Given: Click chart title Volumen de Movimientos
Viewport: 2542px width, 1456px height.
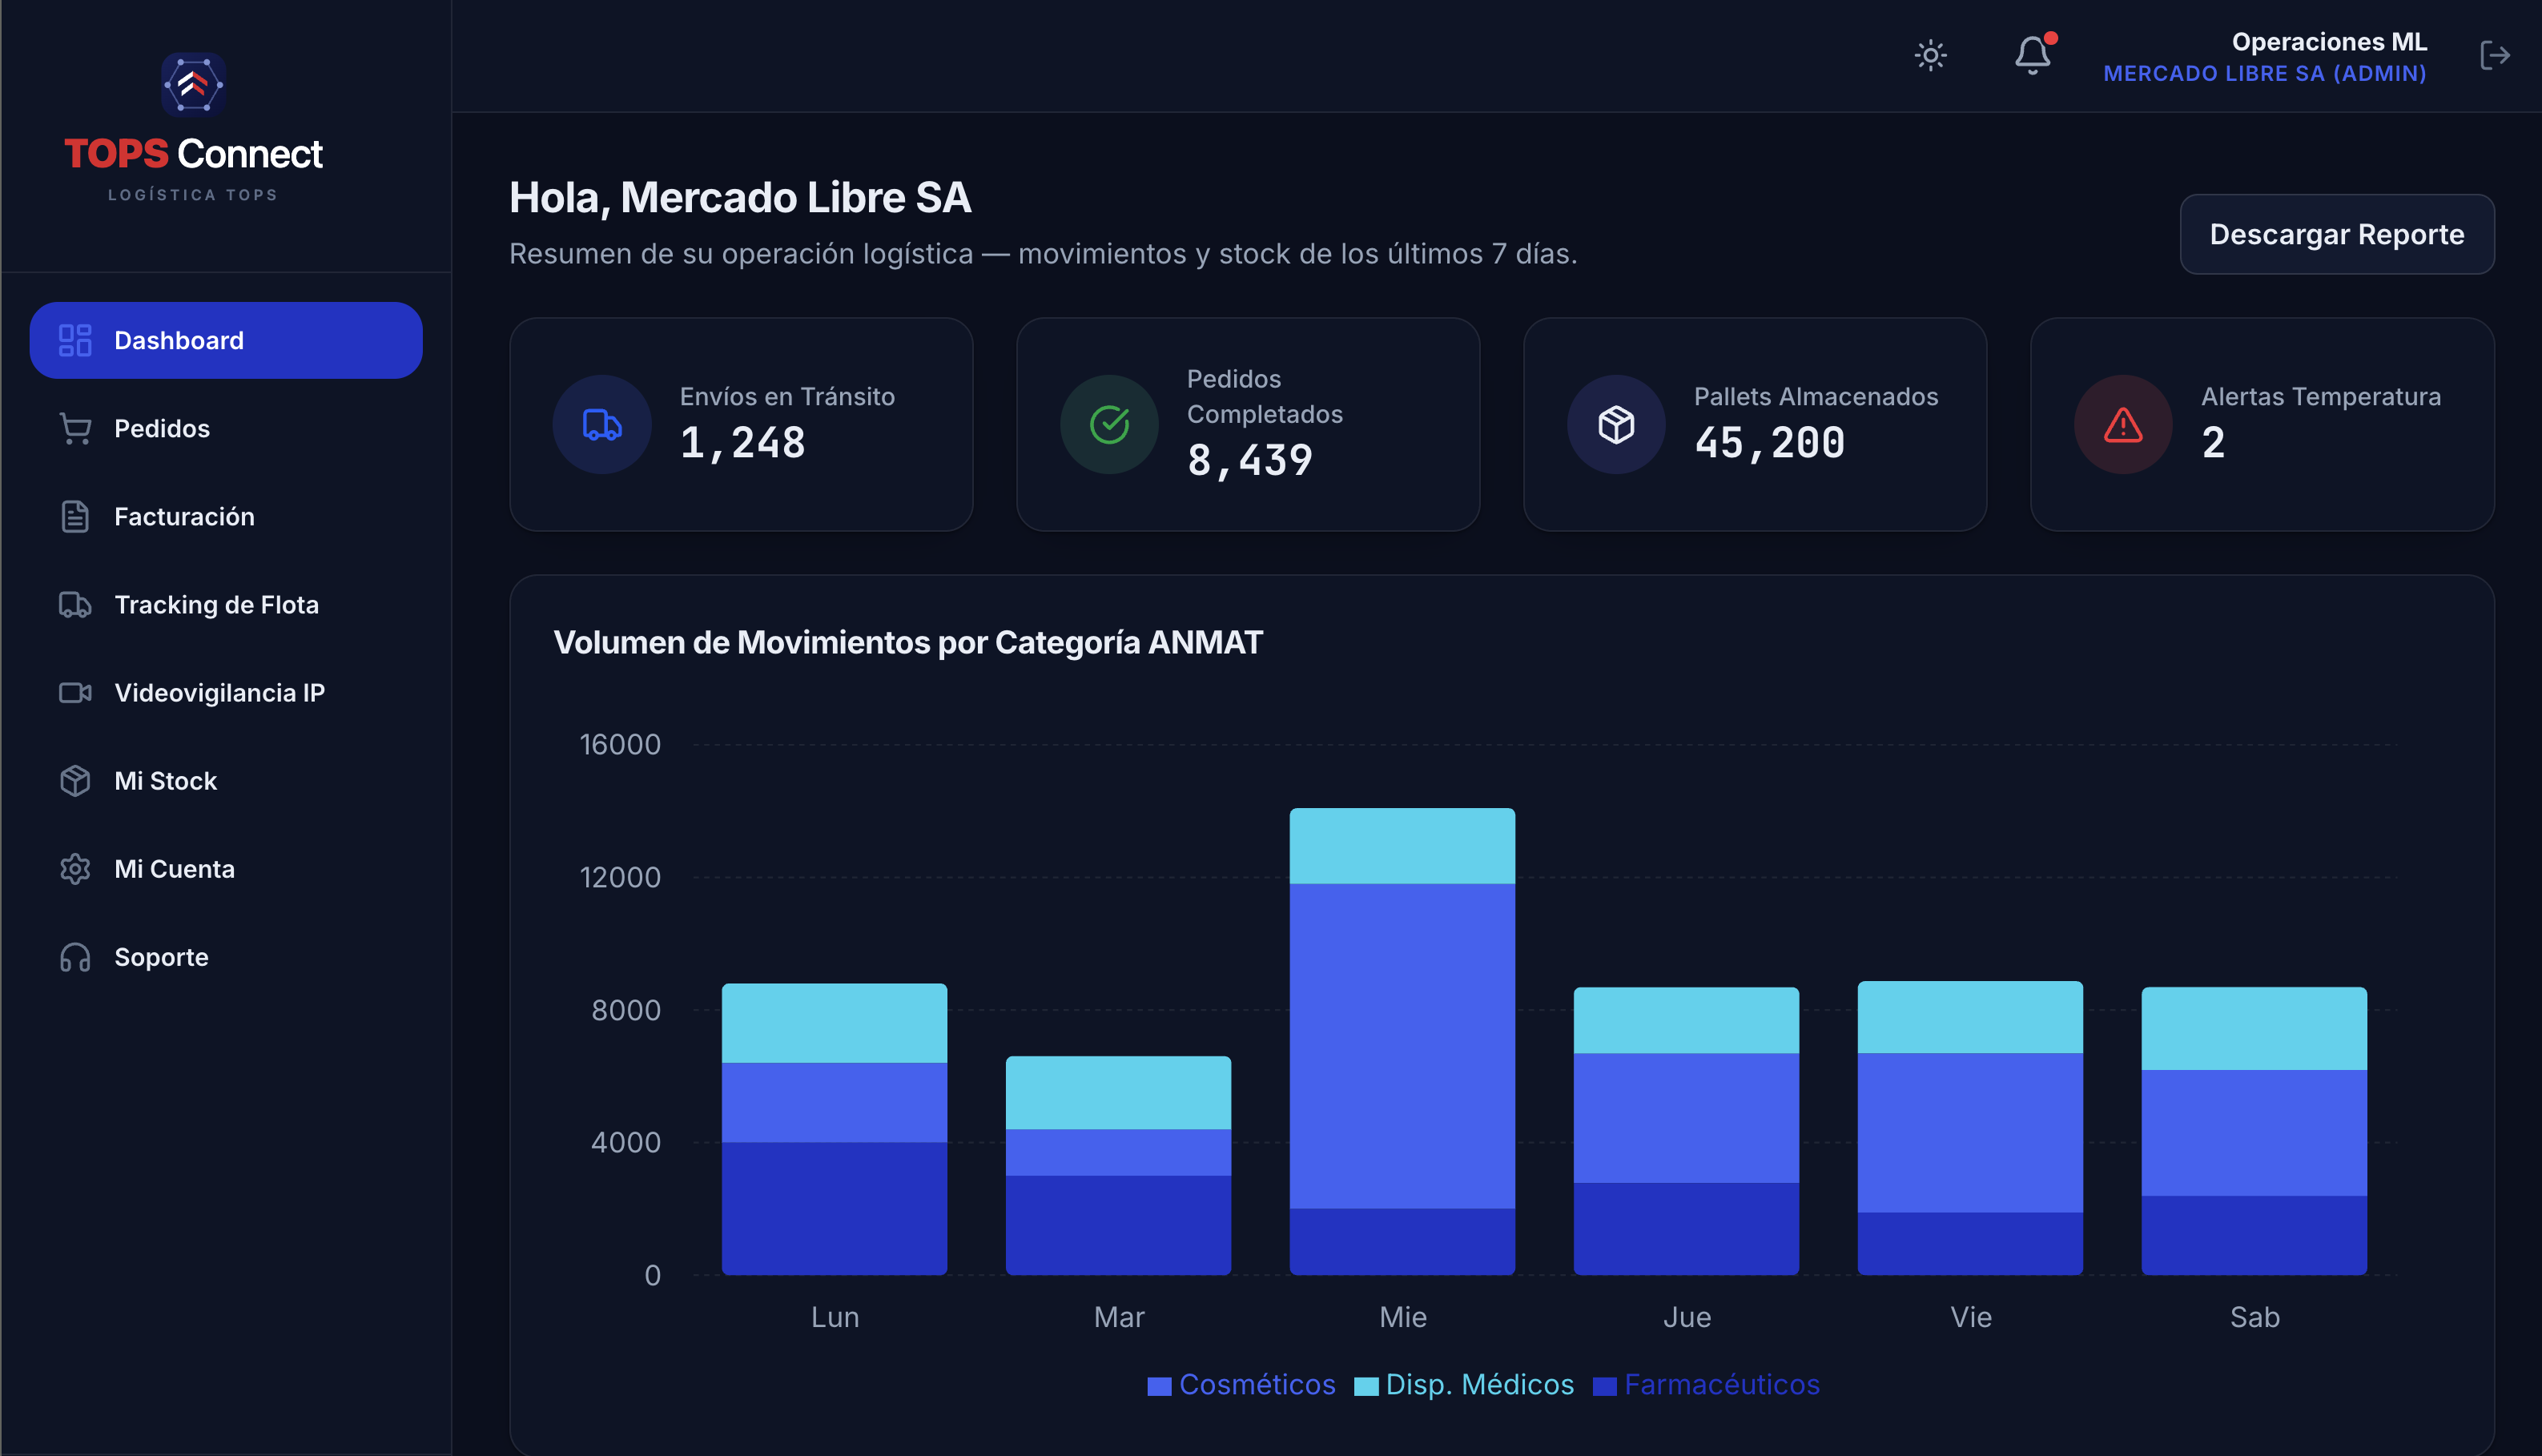Looking at the screenshot, I should coord(908,642).
